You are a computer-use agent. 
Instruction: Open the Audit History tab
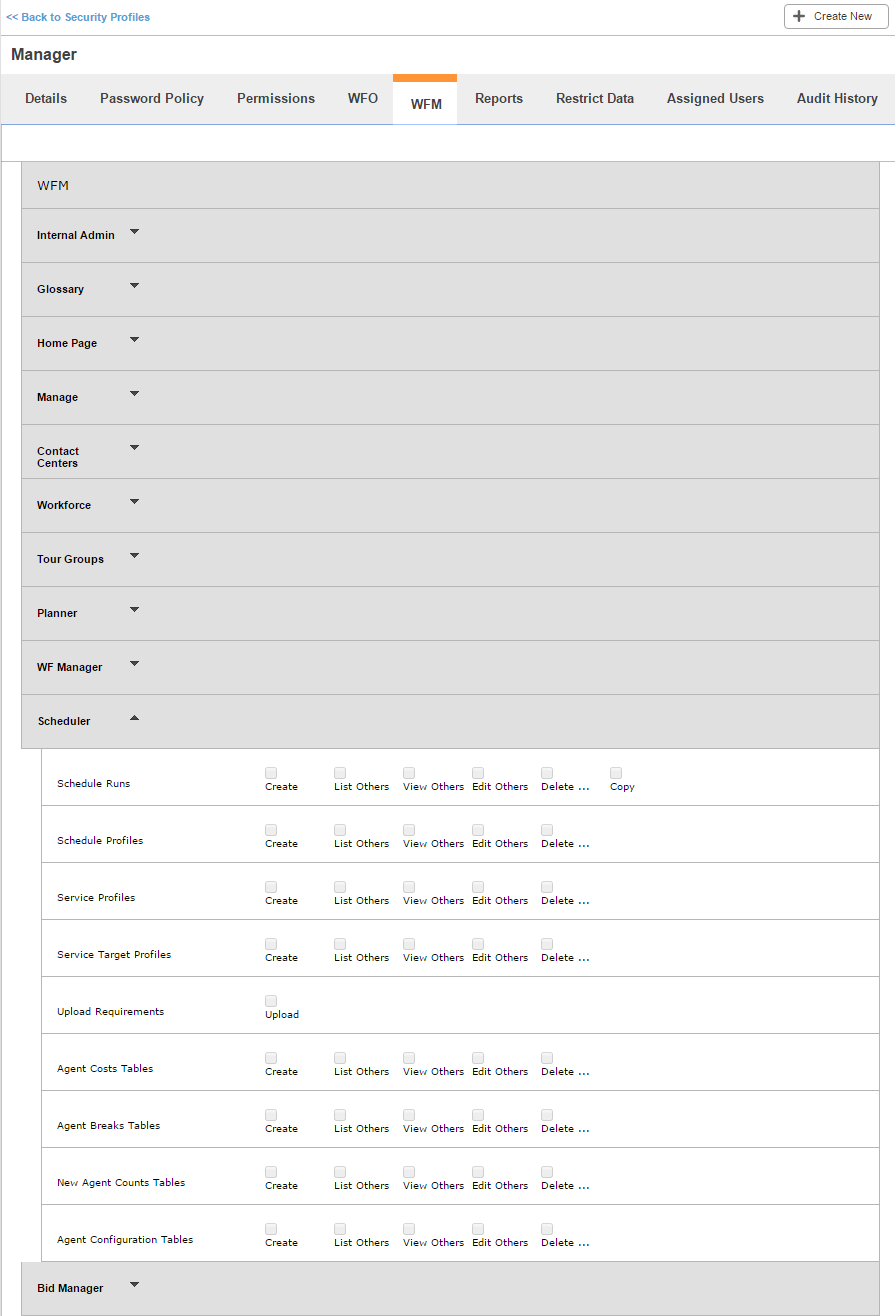(837, 98)
